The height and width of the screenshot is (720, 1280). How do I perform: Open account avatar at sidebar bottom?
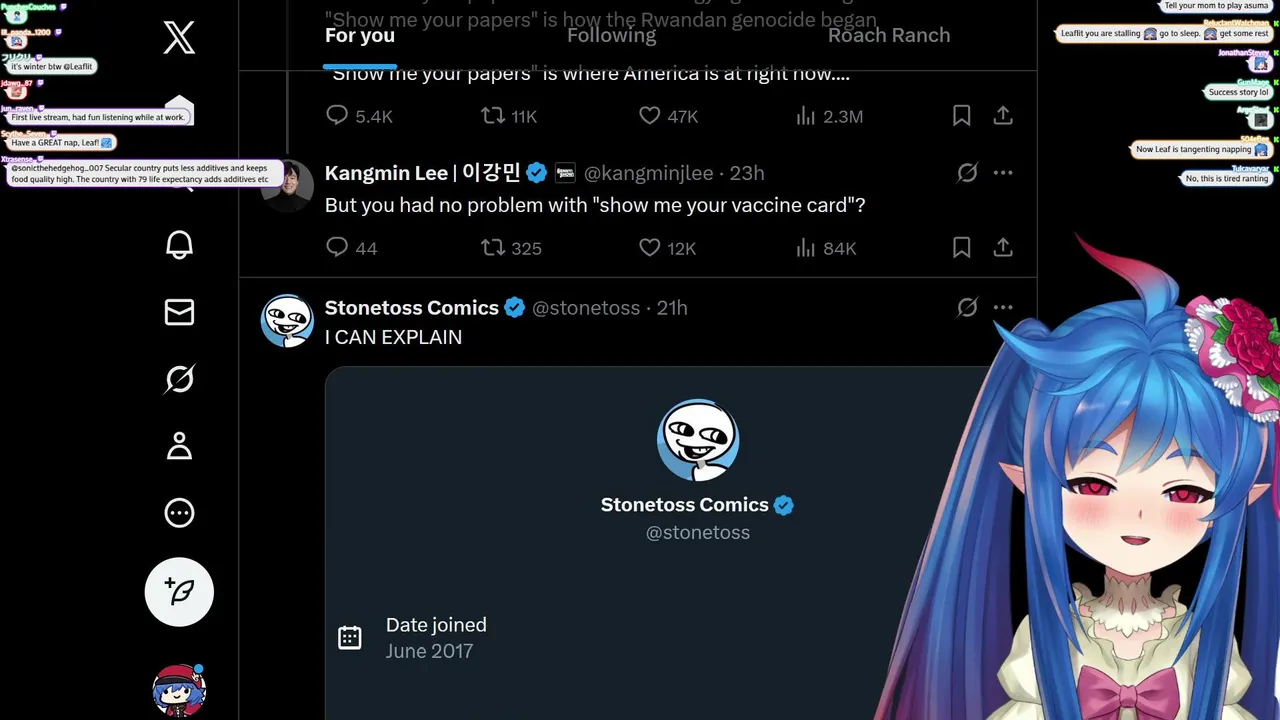(179, 690)
